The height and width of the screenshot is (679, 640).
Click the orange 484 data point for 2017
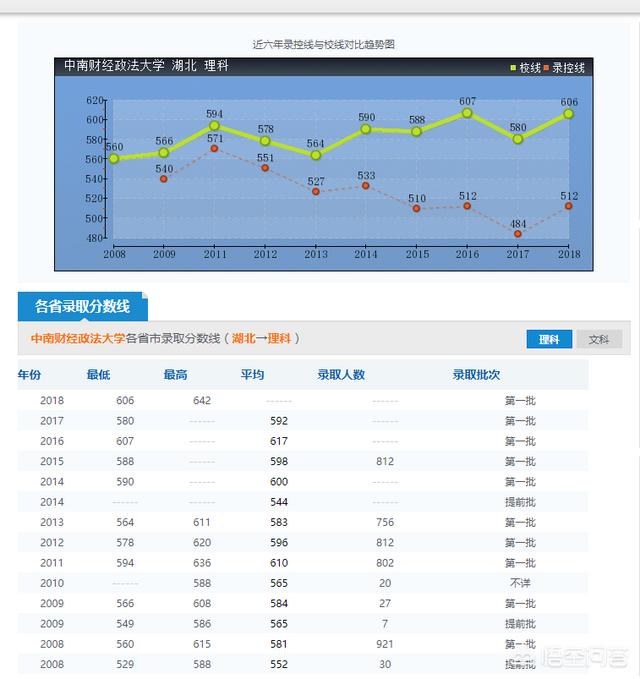[518, 234]
